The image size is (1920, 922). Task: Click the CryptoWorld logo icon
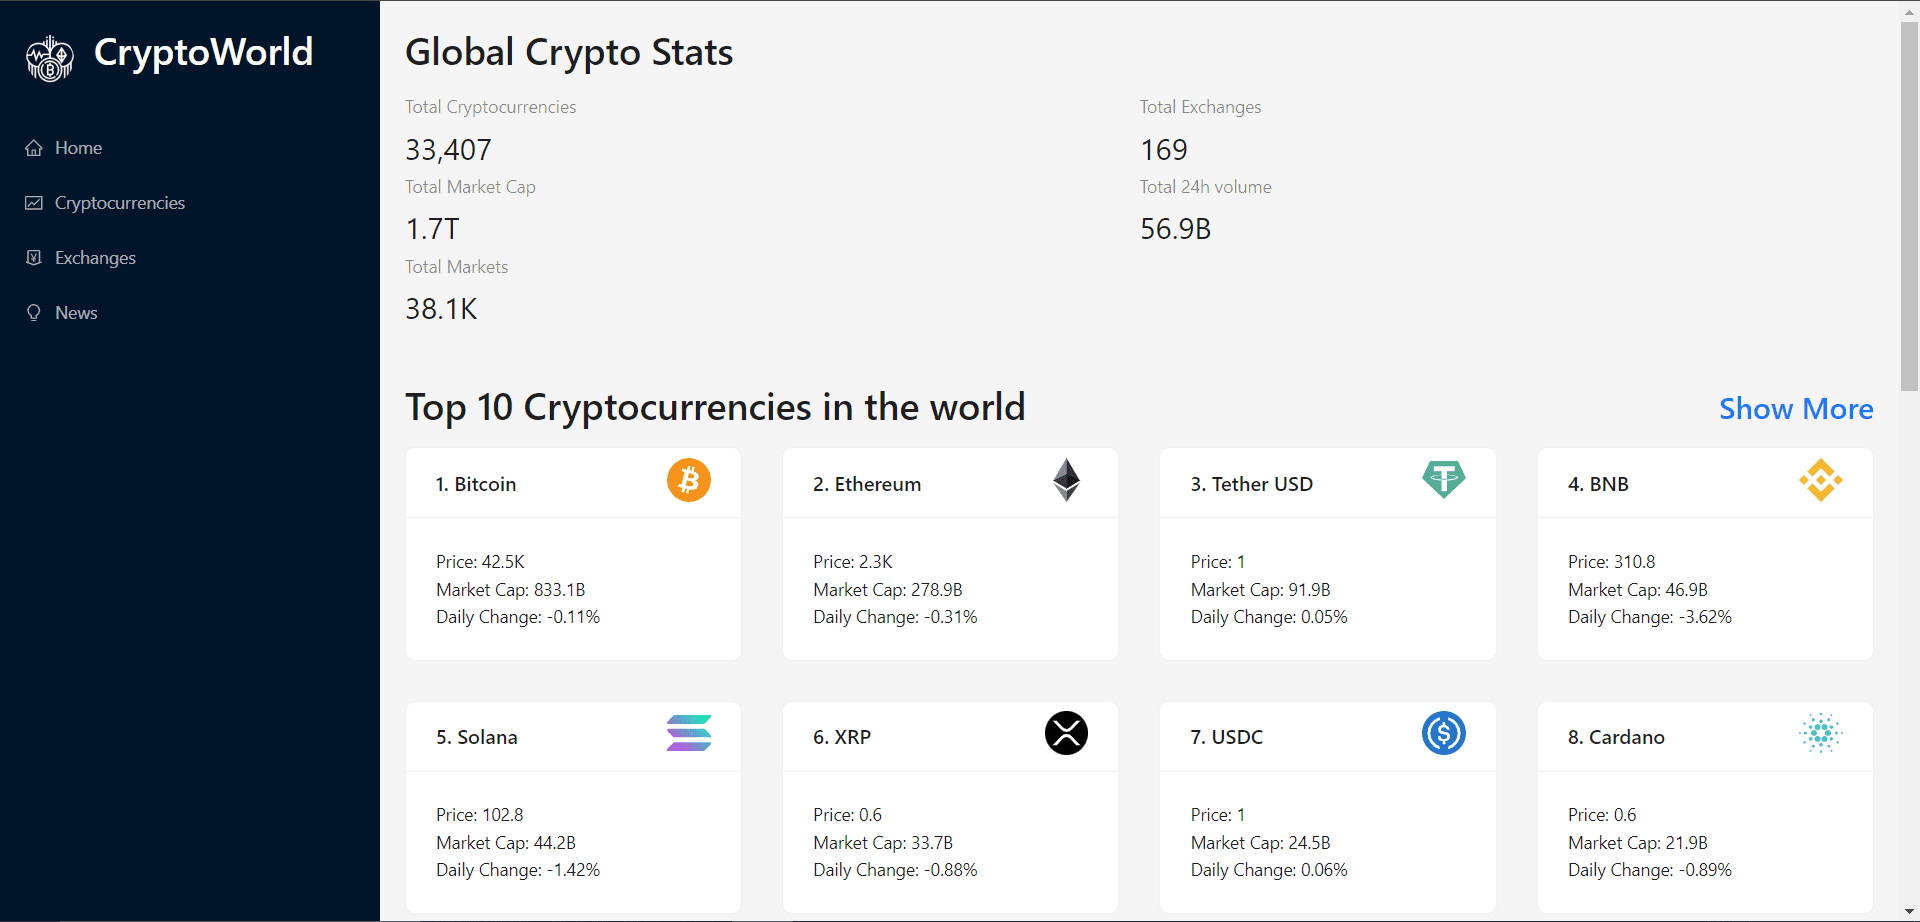point(49,58)
